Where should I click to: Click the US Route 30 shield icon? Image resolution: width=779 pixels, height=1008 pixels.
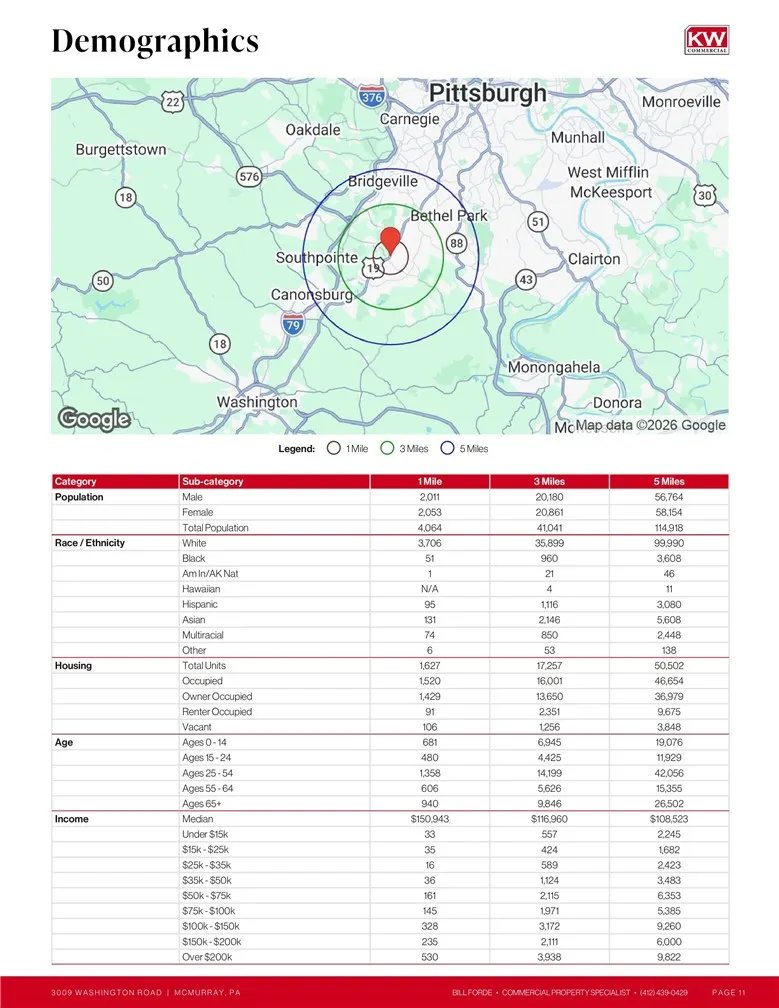pyautogui.click(x=705, y=196)
